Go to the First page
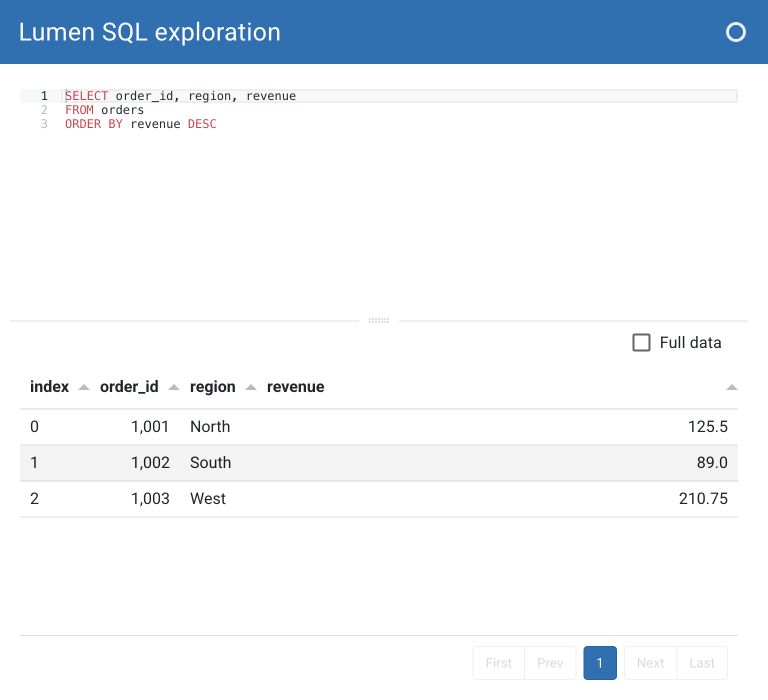 pos(499,663)
